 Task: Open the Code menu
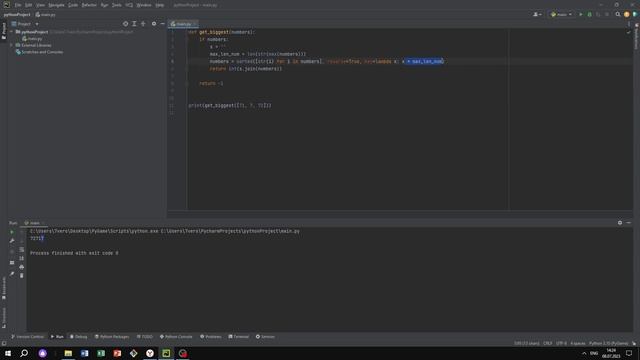73,5
